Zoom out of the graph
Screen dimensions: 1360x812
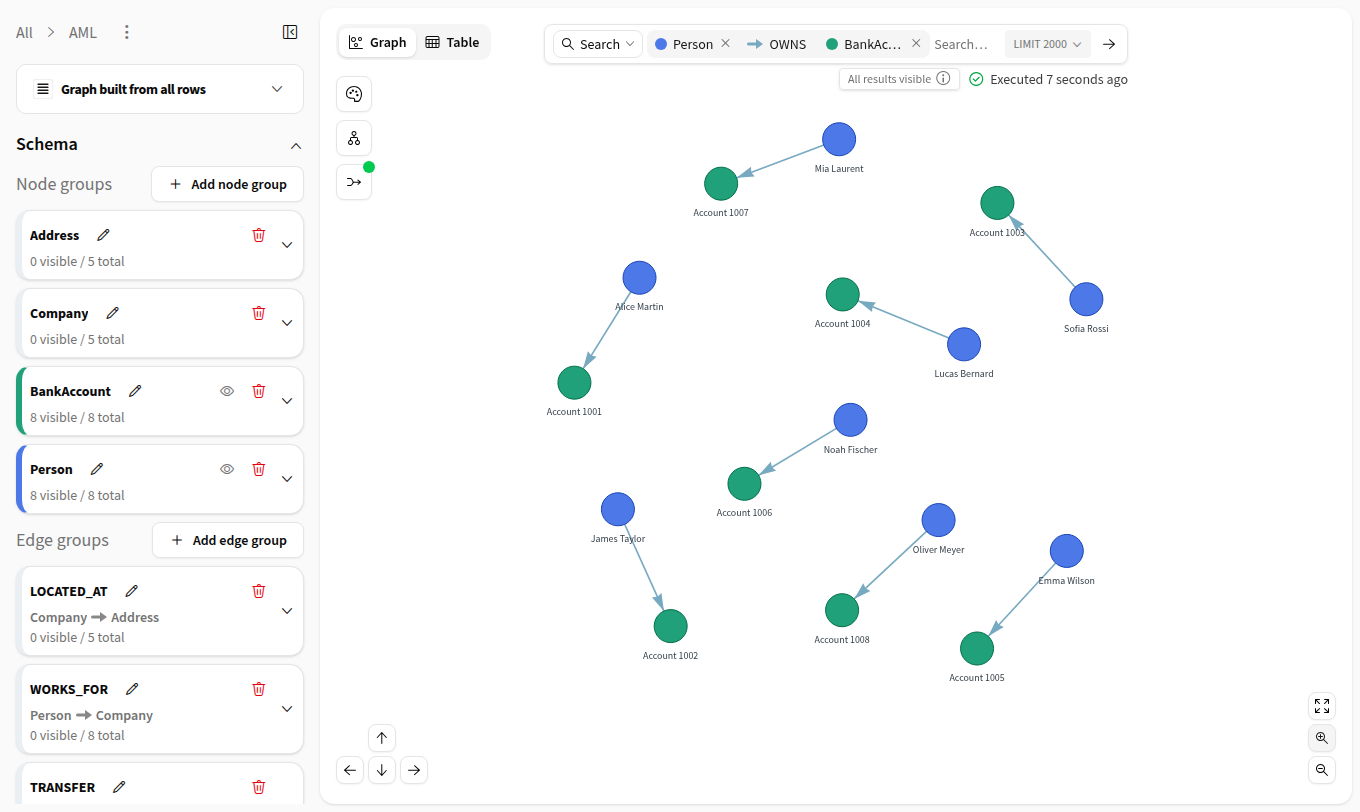[1322, 770]
